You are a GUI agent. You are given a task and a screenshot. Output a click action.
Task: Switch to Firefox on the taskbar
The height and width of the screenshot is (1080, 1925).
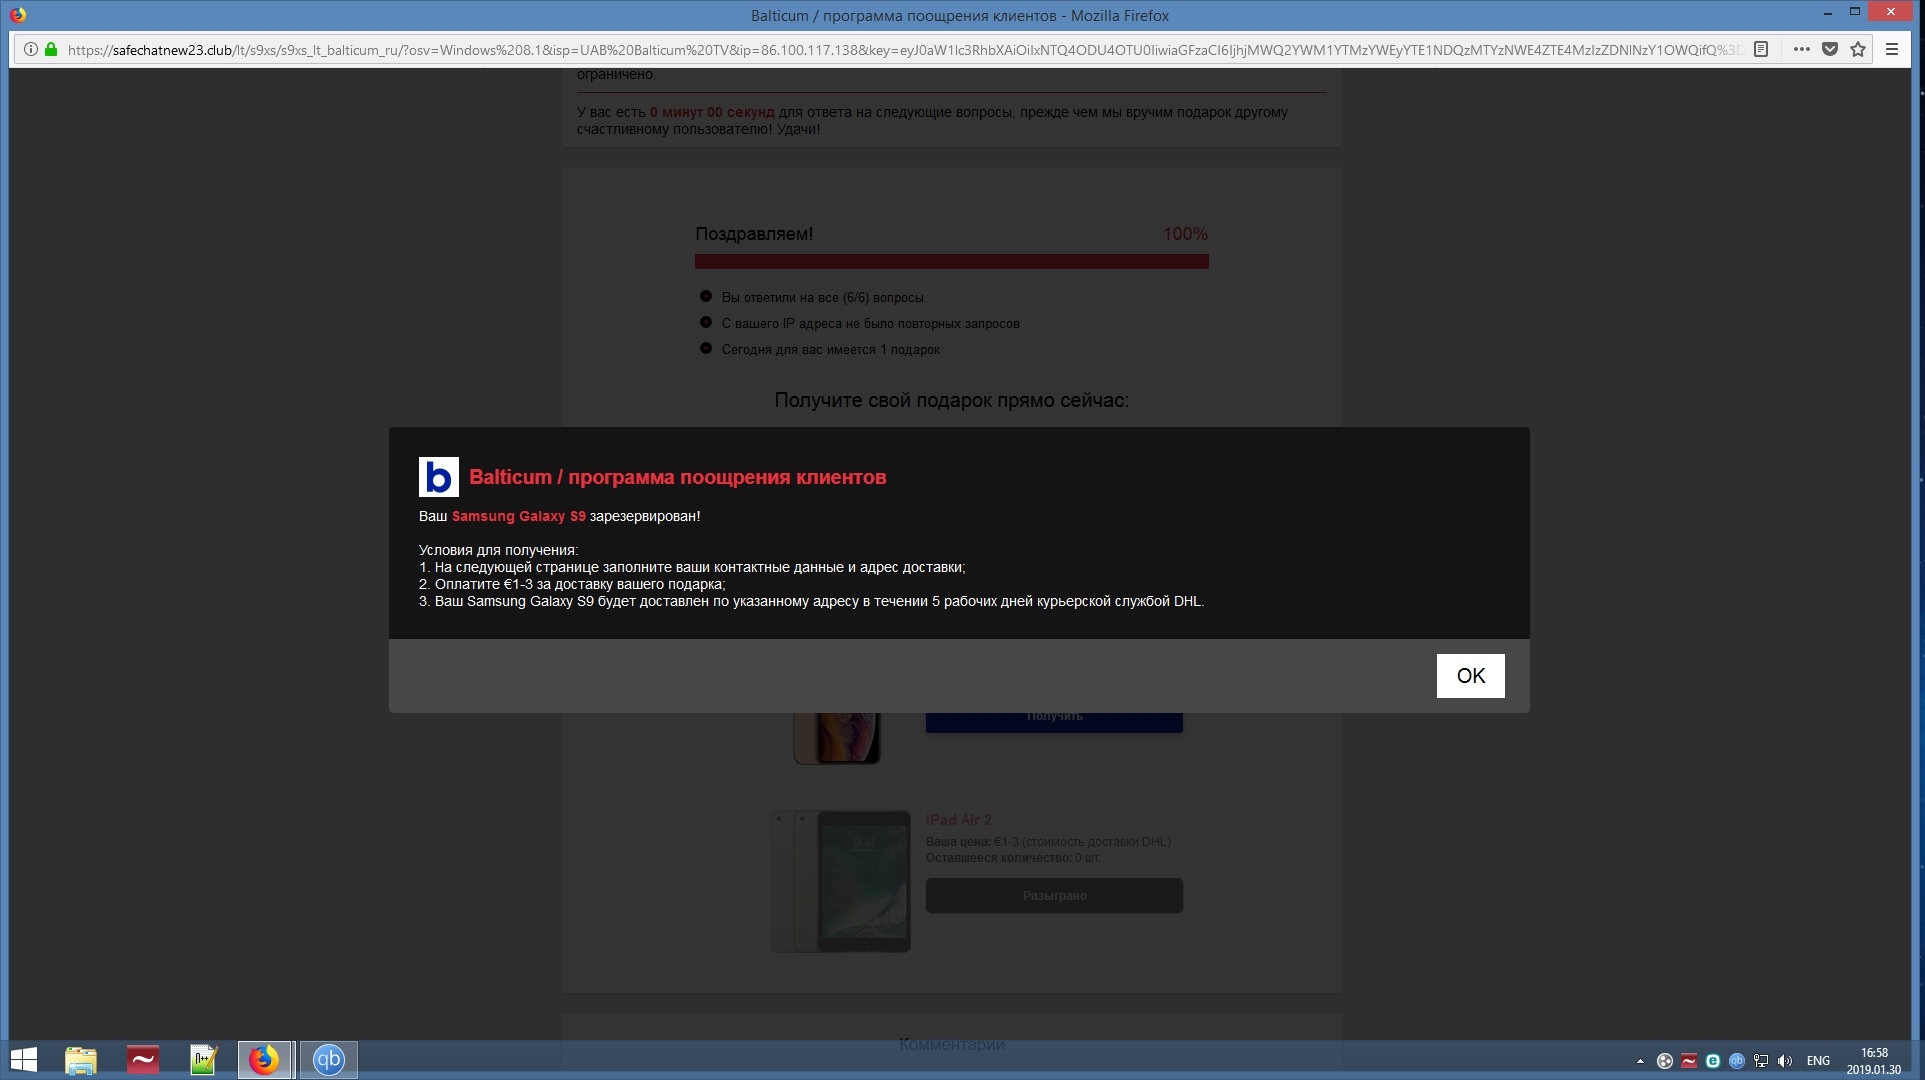tap(264, 1059)
